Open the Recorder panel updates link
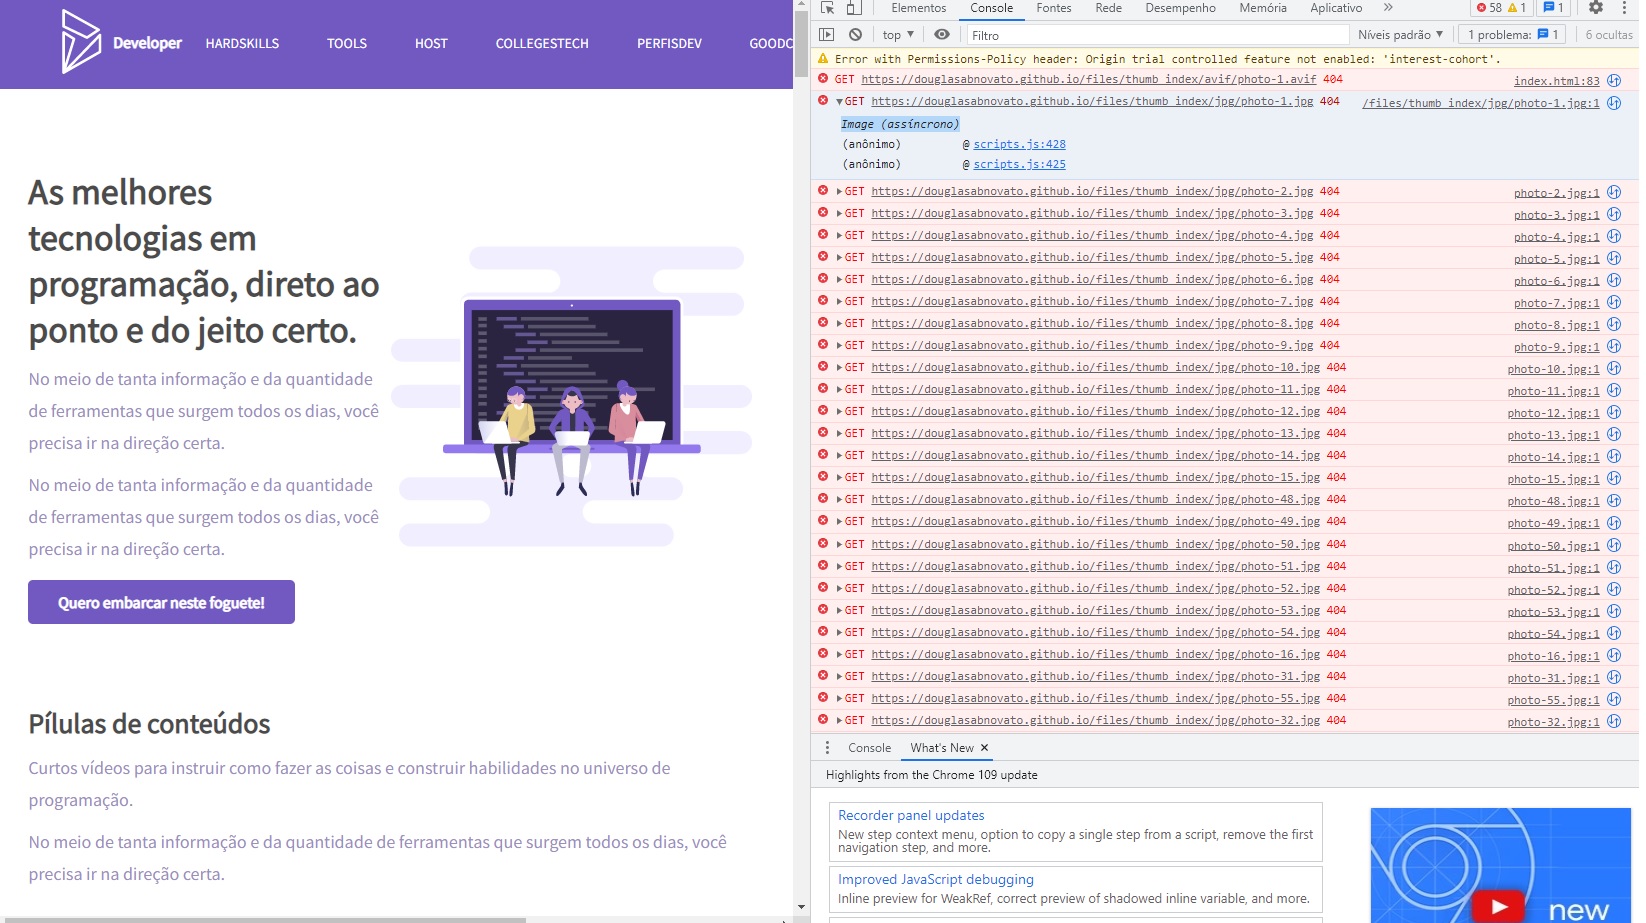The image size is (1646, 923). point(911,816)
